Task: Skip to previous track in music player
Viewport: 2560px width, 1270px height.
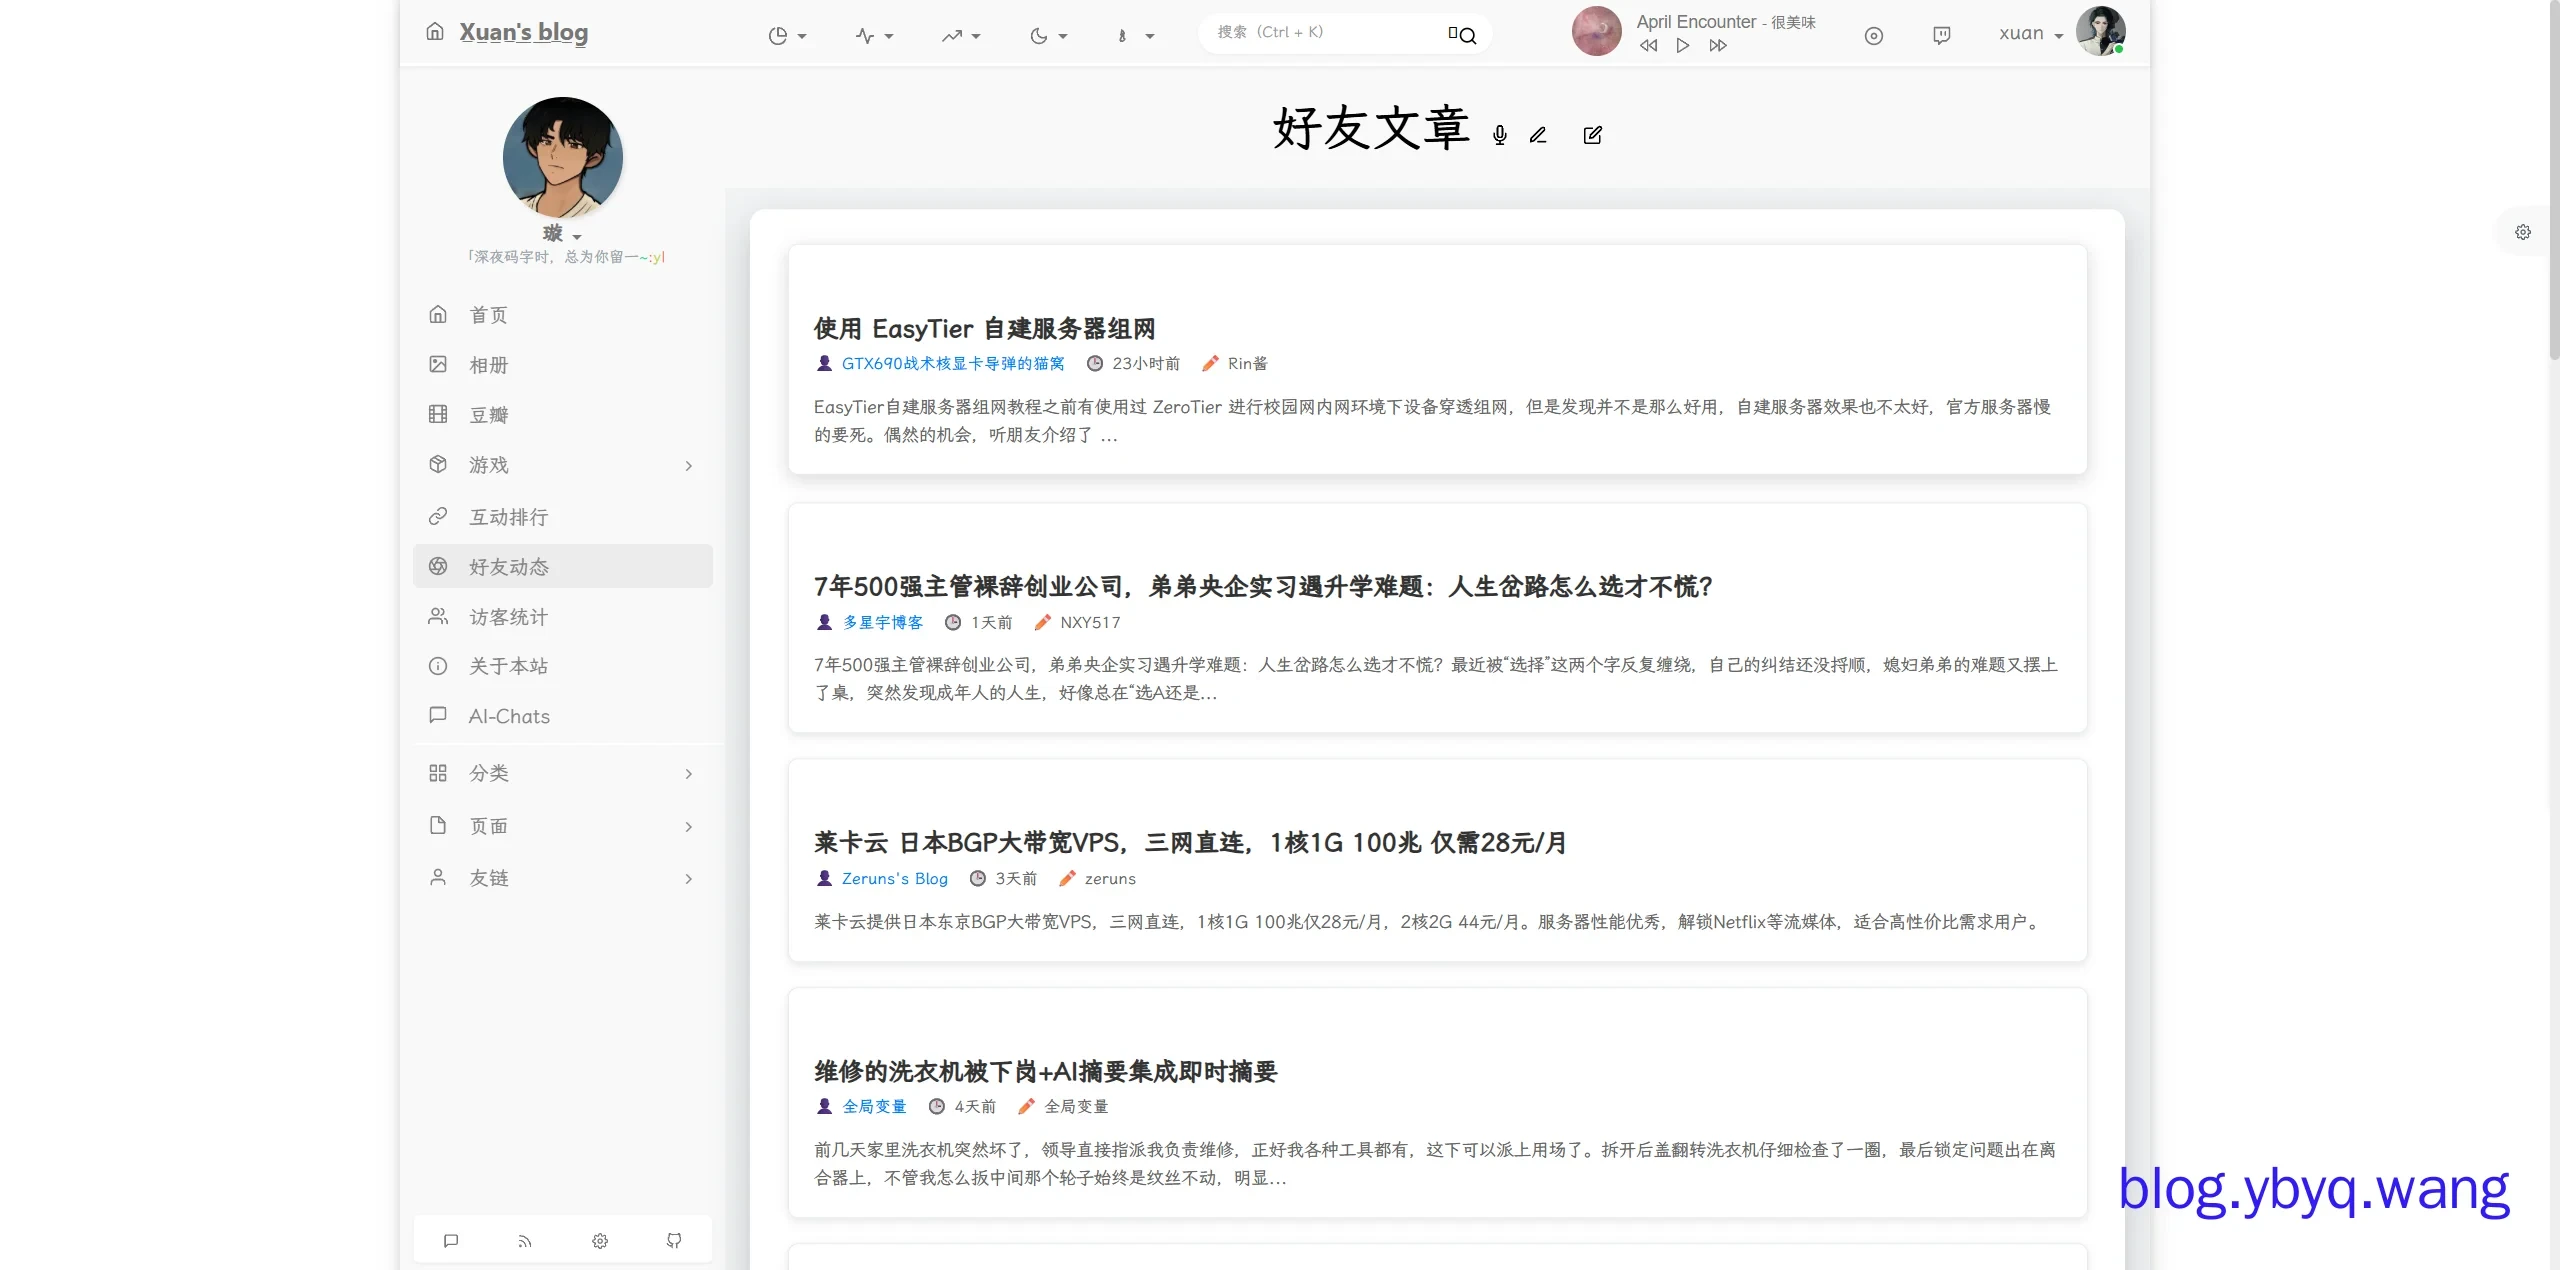Action: [x=1649, y=45]
